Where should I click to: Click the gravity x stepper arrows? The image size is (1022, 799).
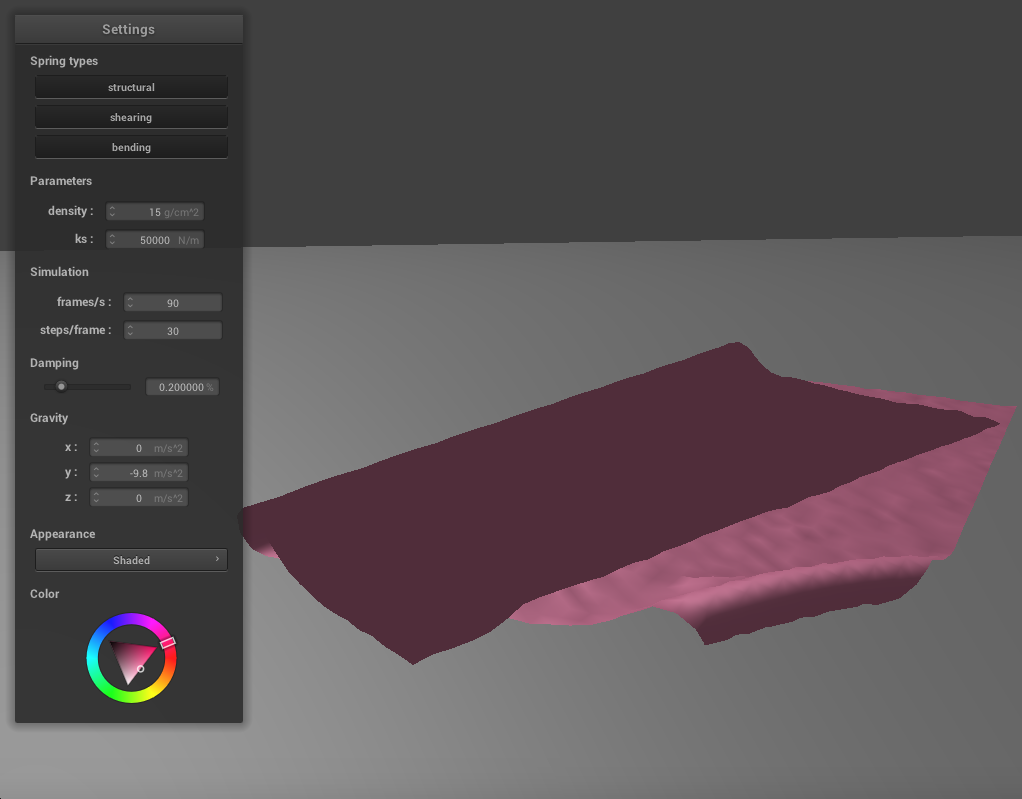coord(97,448)
